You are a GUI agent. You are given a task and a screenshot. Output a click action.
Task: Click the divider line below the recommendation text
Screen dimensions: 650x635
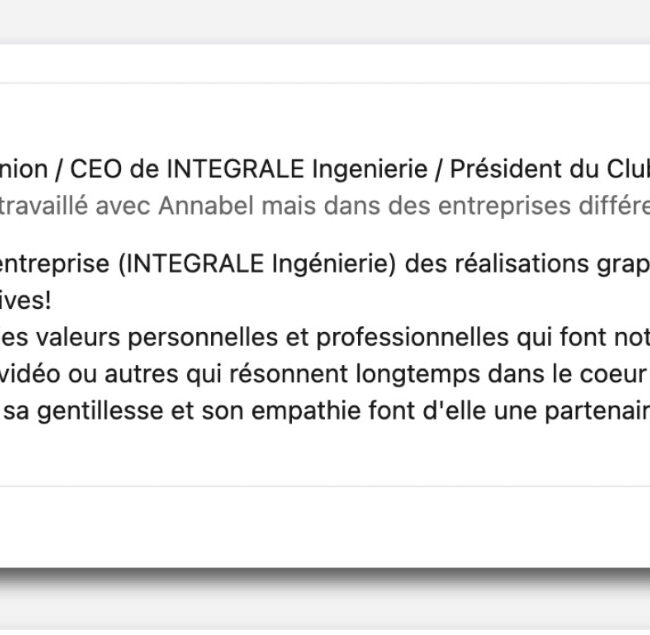[x=325, y=486]
